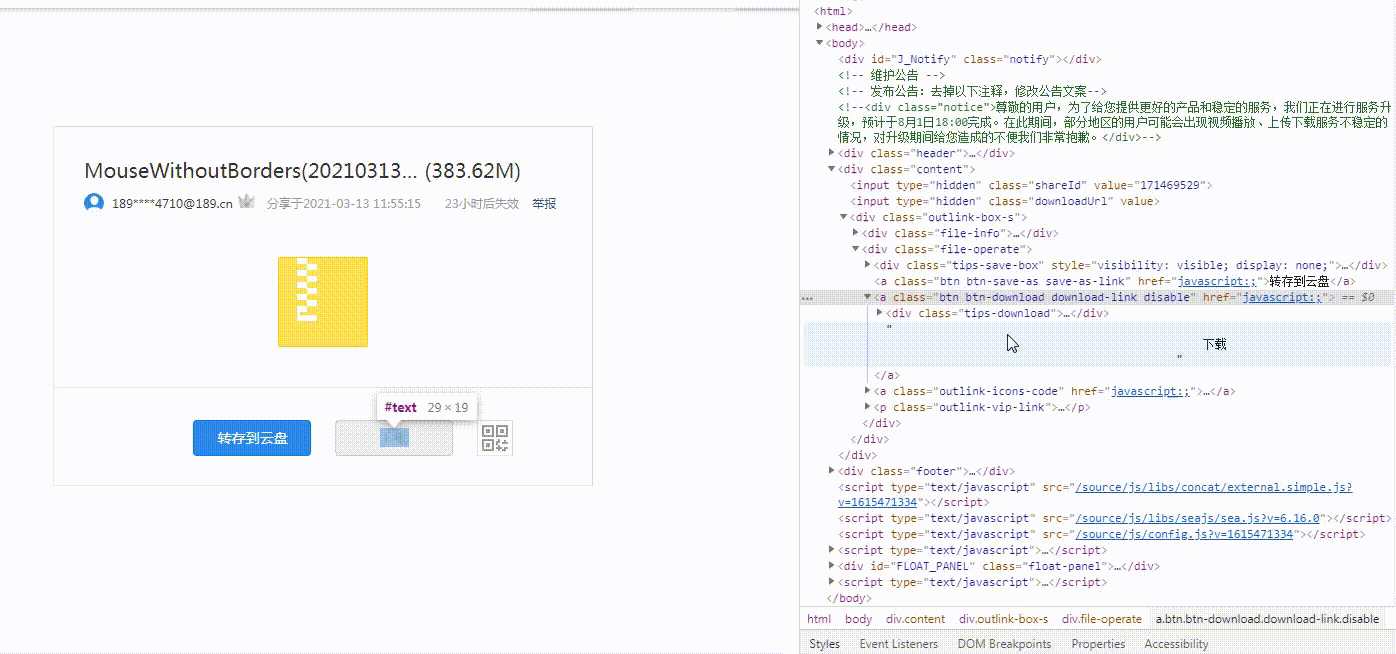Open the Accessibility tab
1396x654 pixels.
(x=1176, y=644)
